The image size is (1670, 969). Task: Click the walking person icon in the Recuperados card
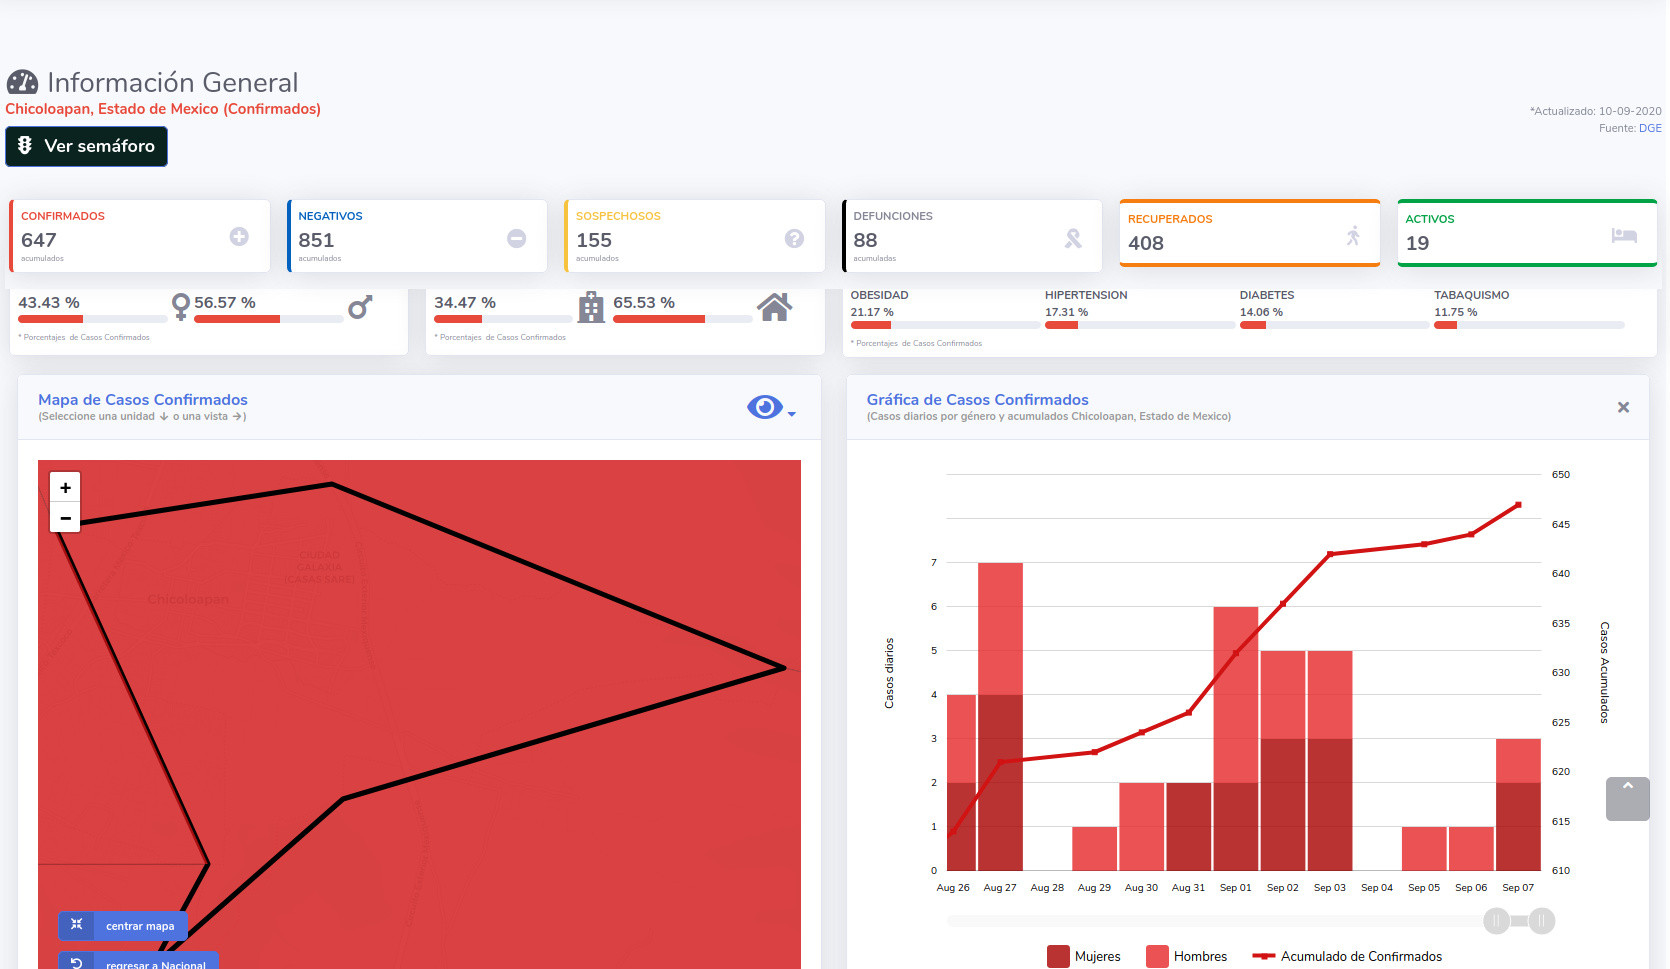tap(1353, 236)
